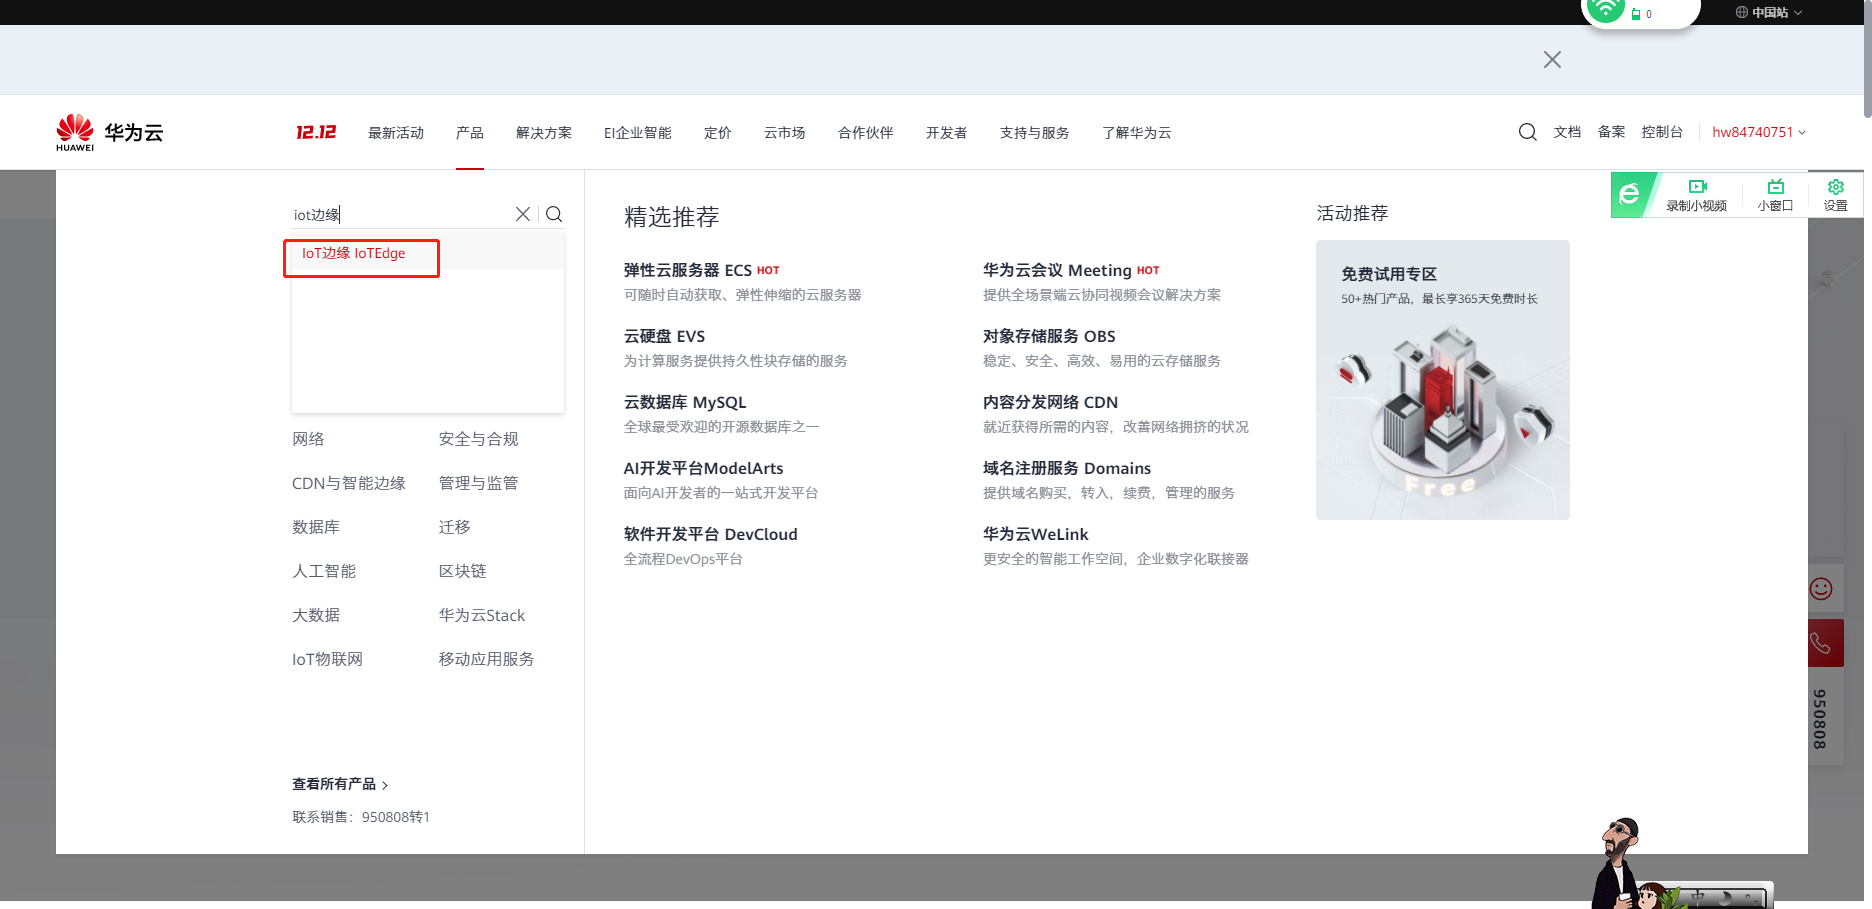Click the 950808 hotline number on sidebar
Image resolution: width=1872 pixels, height=909 pixels.
pyautogui.click(x=1820, y=719)
